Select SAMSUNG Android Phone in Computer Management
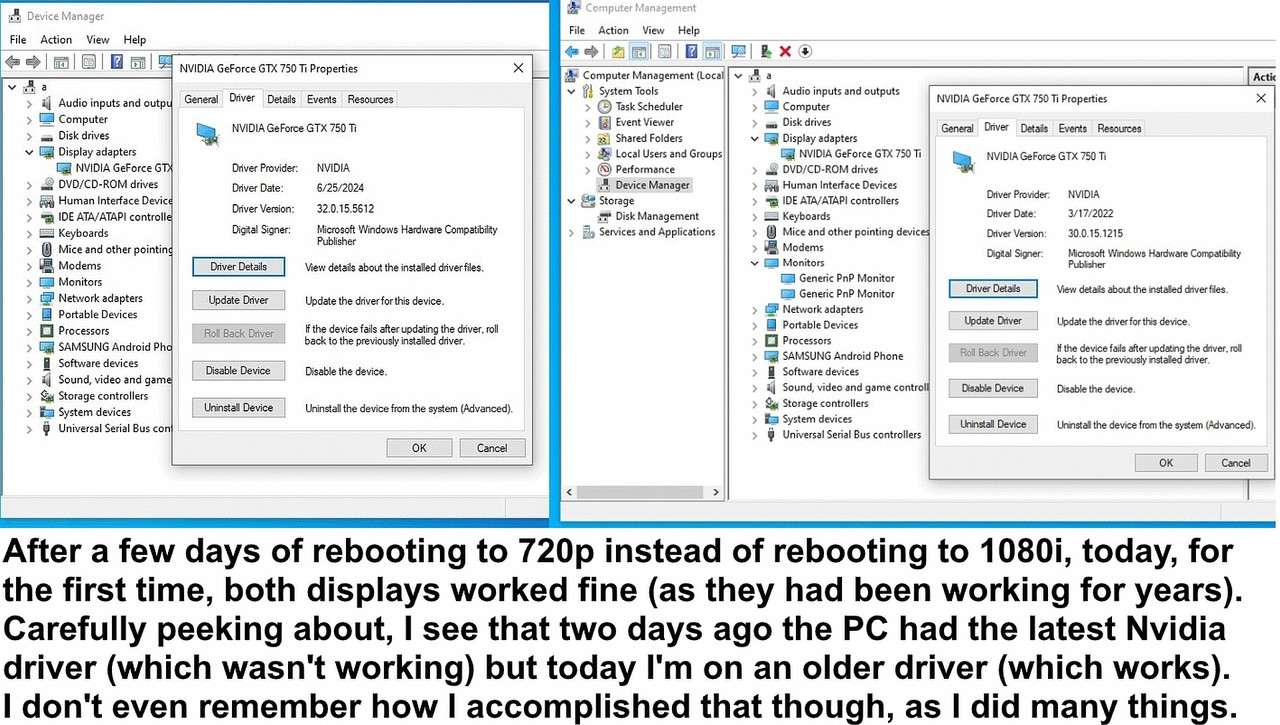Image resolution: width=1280 pixels, height=725 pixels. [x=843, y=356]
